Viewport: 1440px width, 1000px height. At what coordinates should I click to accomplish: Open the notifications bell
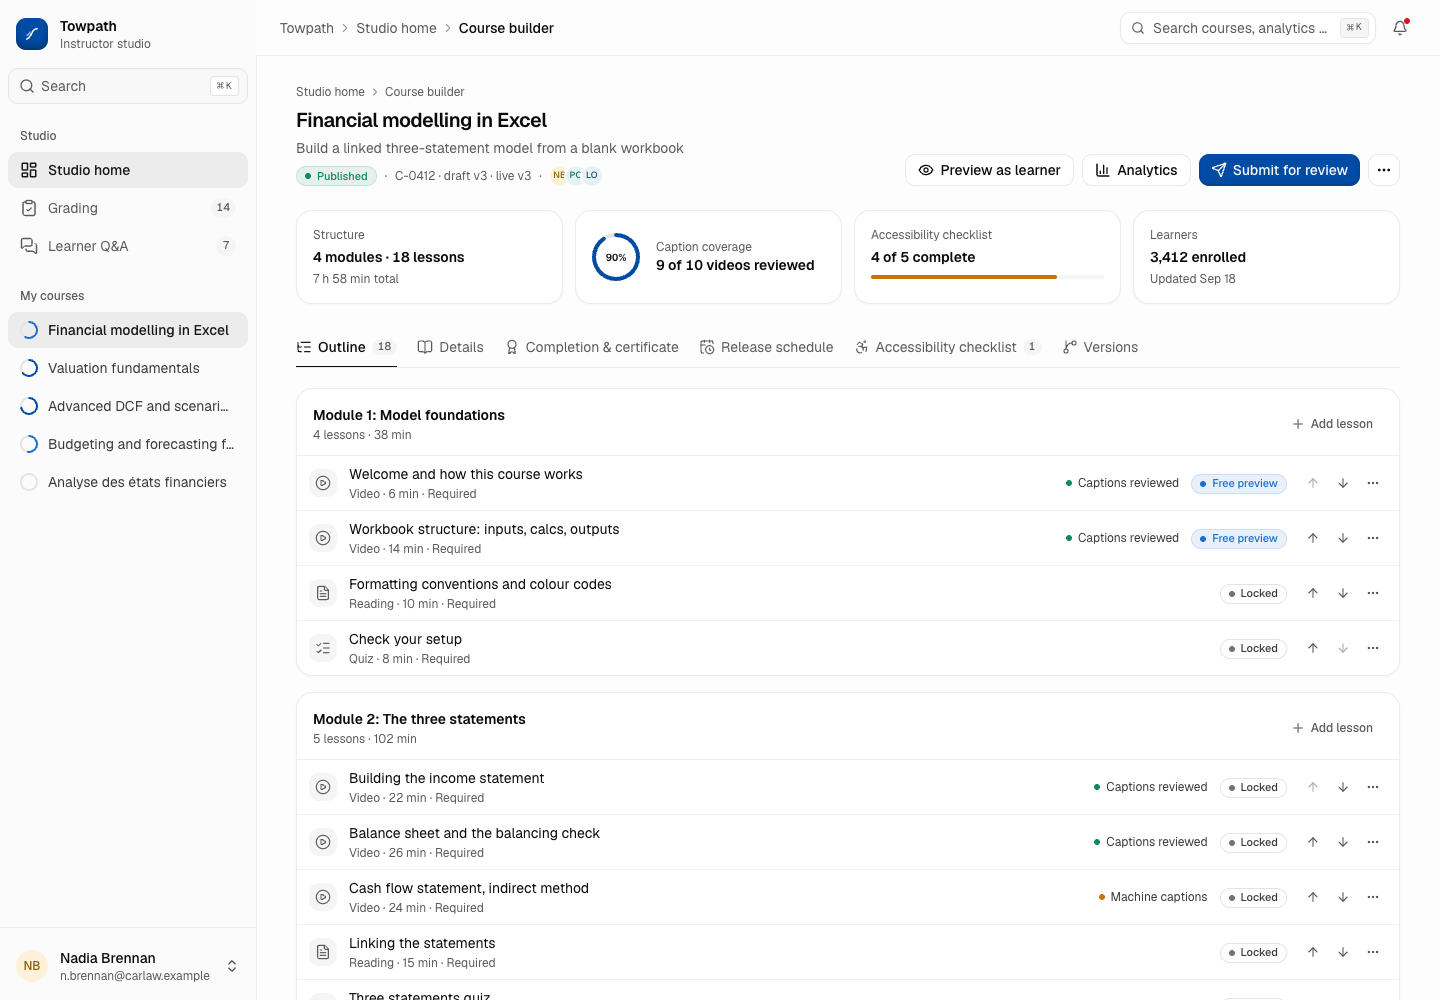(1400, 28)
